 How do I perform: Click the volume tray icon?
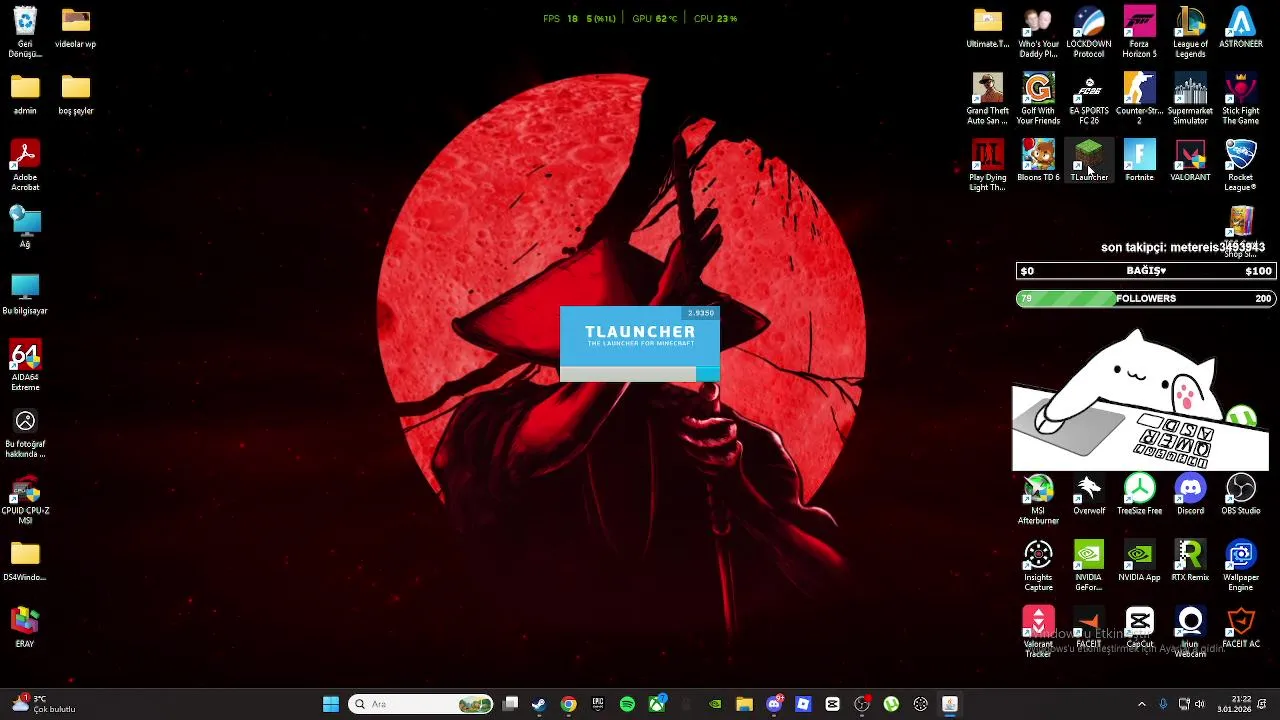pos(1200,704)
